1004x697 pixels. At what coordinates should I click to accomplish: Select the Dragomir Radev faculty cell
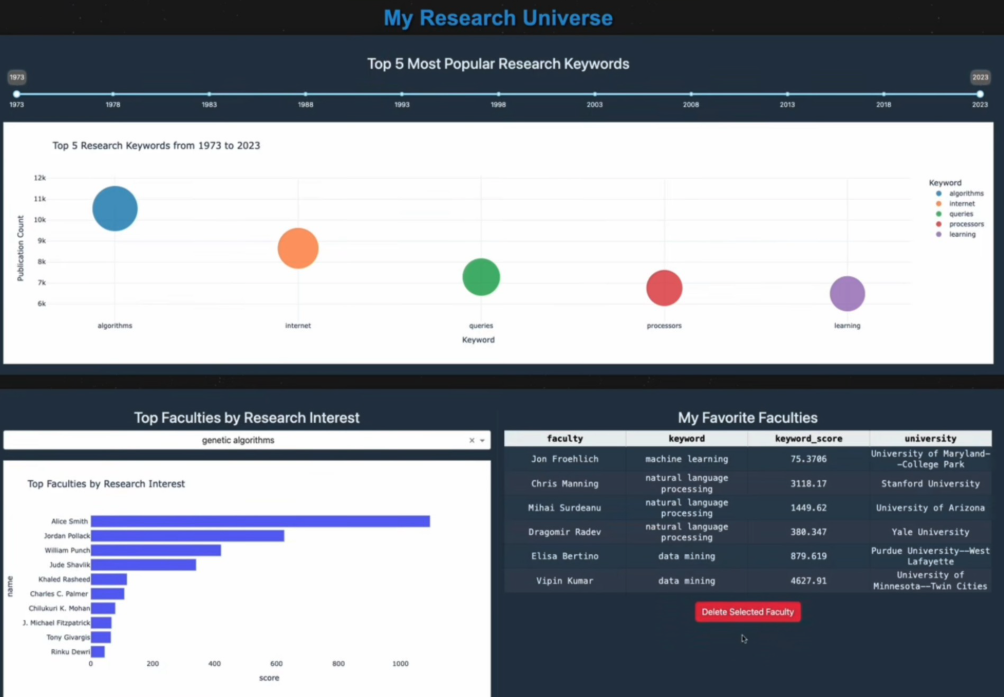pyautogui.click(x=565, y=532)
